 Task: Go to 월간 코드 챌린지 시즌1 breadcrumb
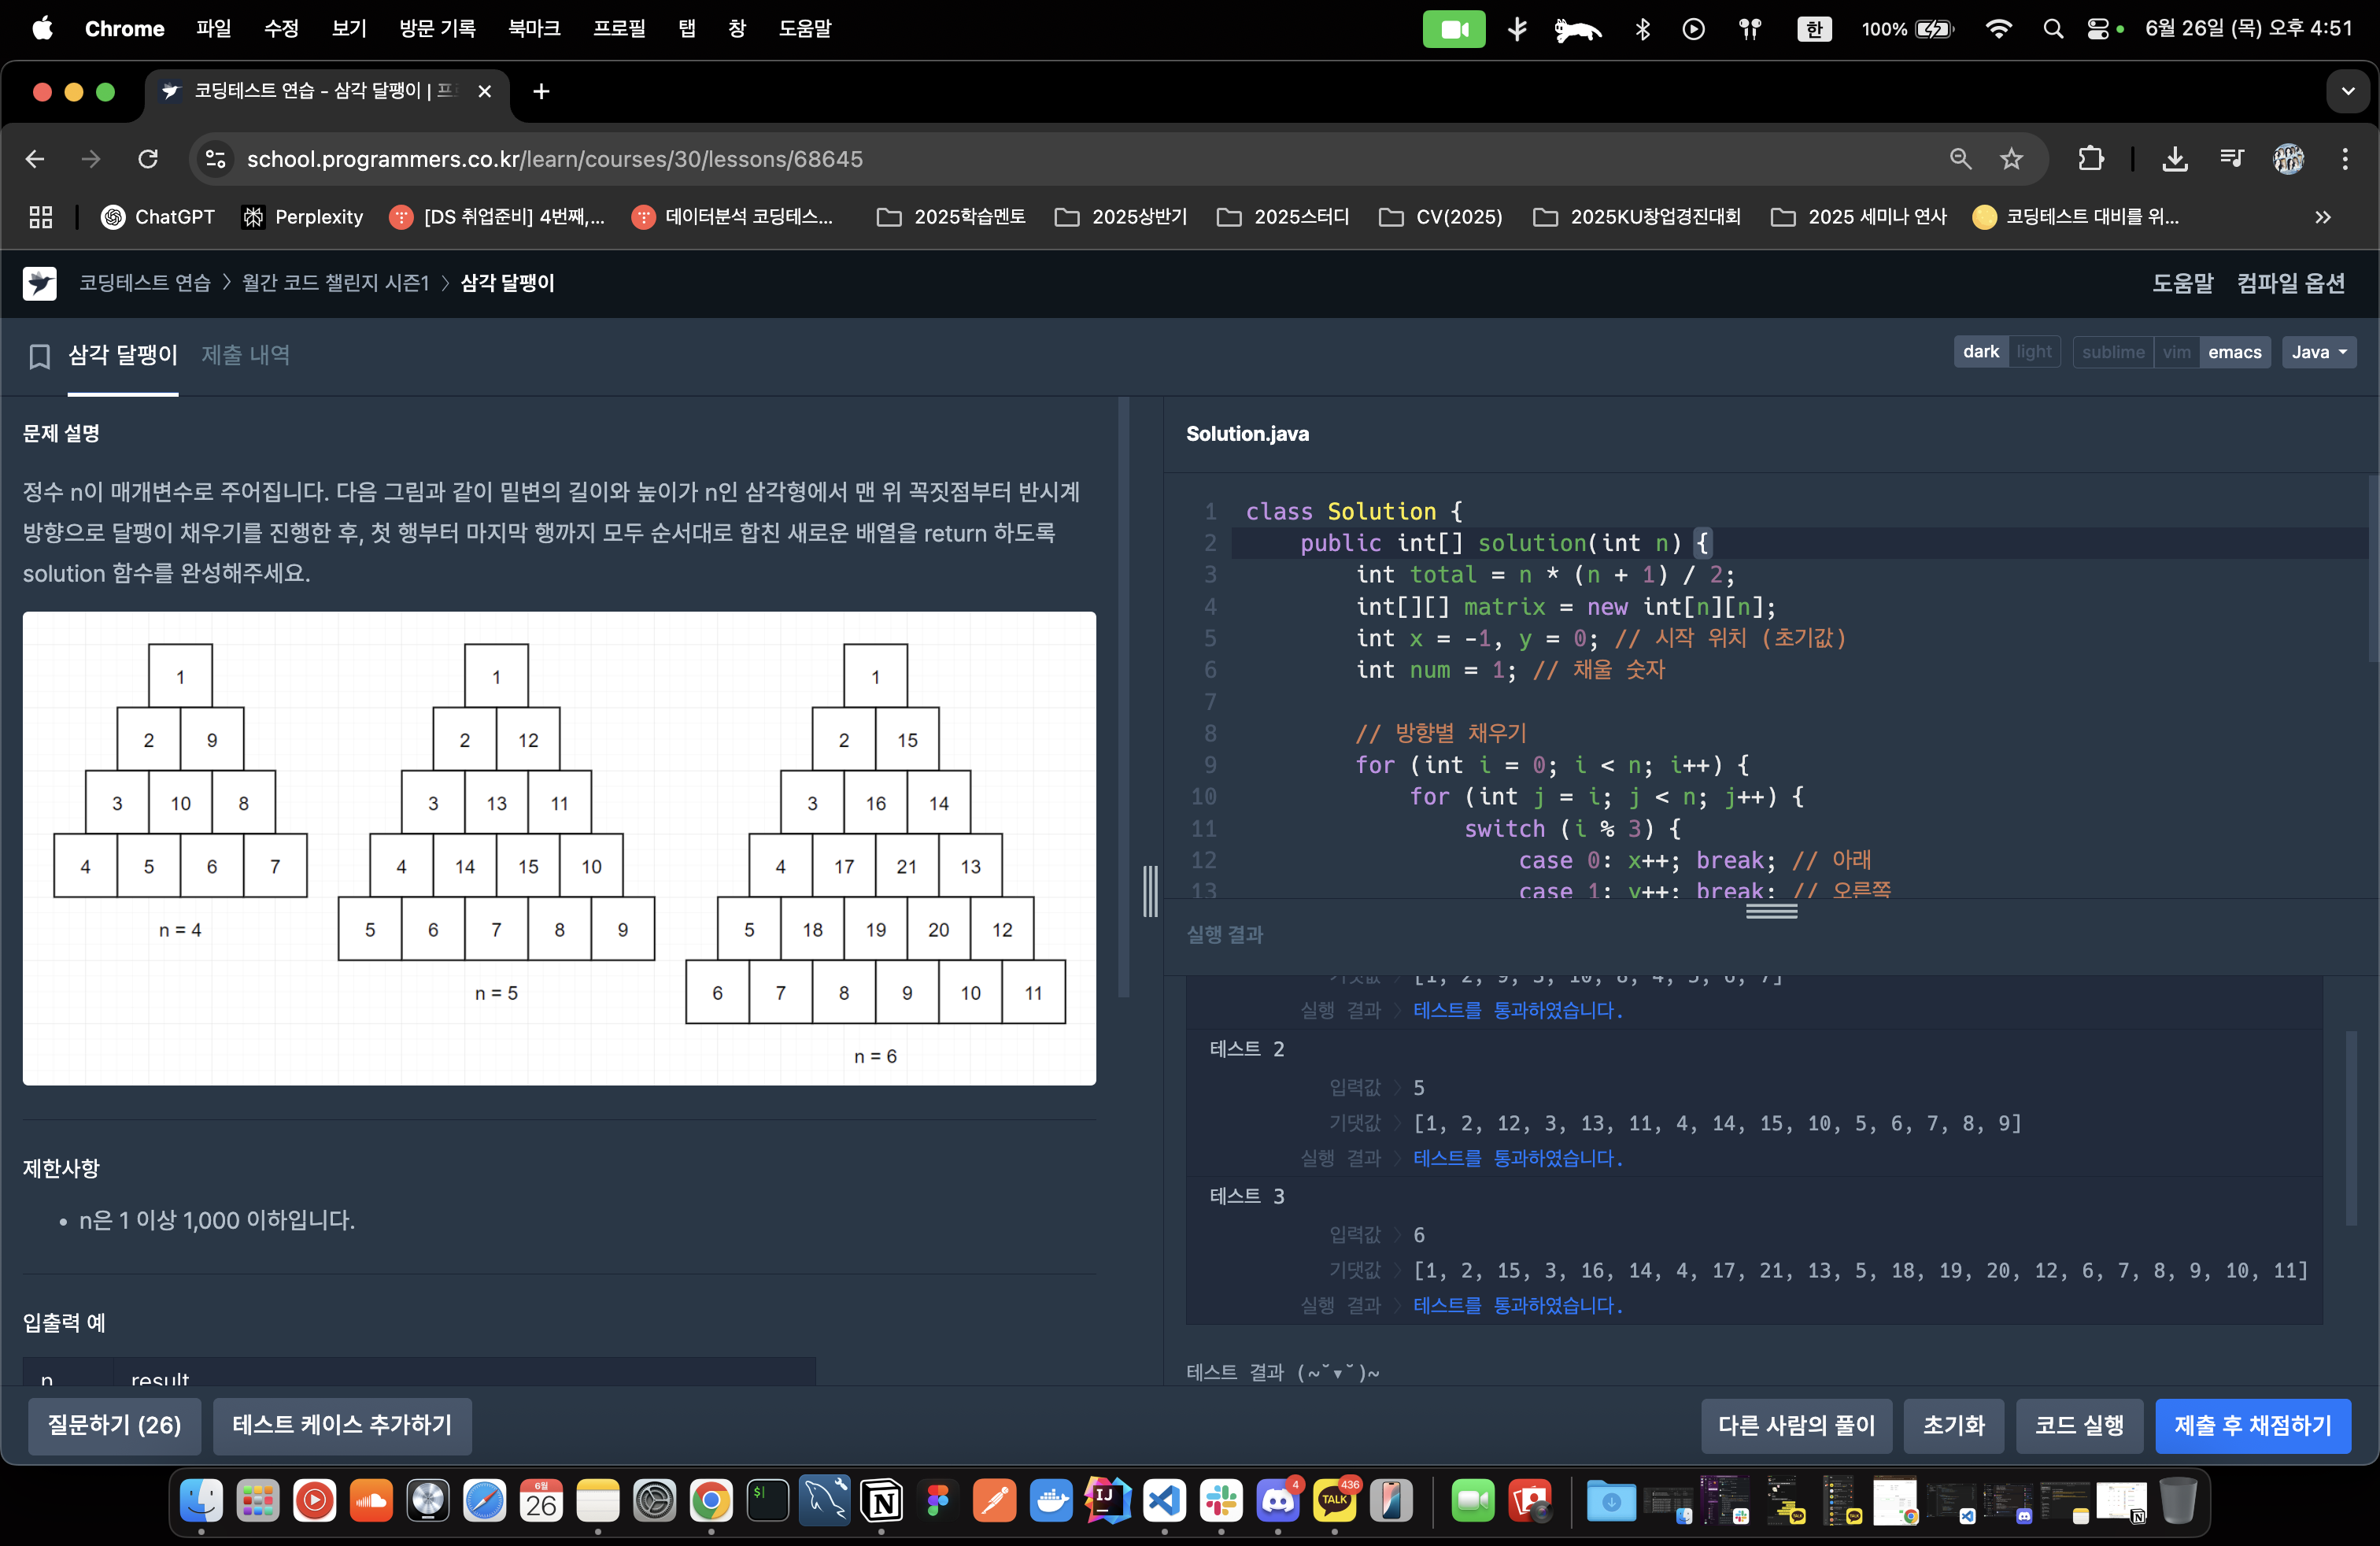point(335,283)
